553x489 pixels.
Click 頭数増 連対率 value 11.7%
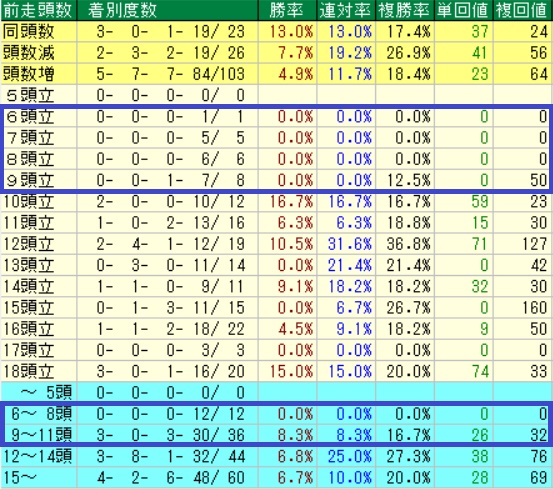350,74
